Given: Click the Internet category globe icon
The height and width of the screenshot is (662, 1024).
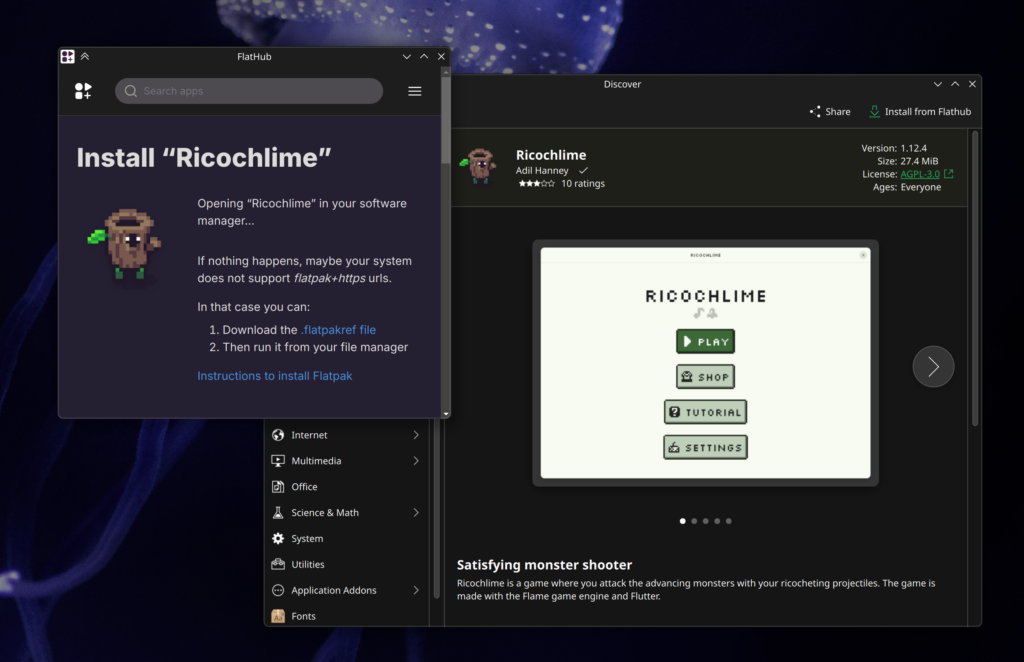Looking at the screenshot, I should (x=278, y=435).
